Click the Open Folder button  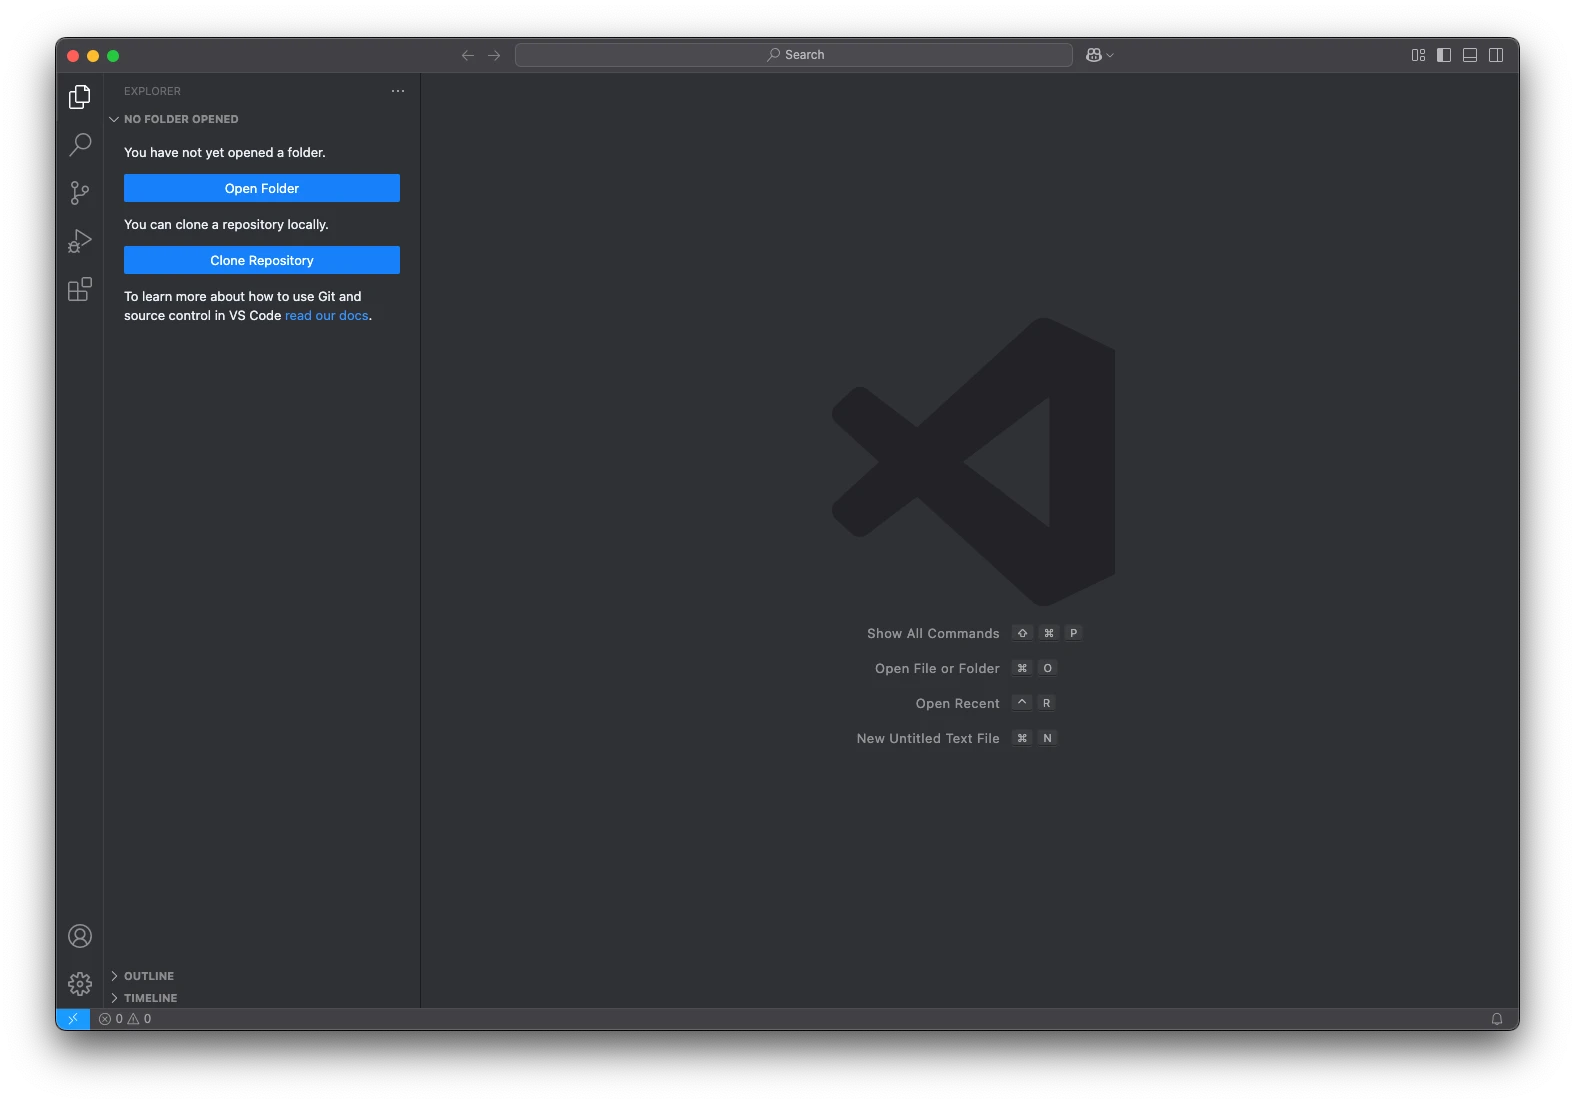(x=262, y=188)
